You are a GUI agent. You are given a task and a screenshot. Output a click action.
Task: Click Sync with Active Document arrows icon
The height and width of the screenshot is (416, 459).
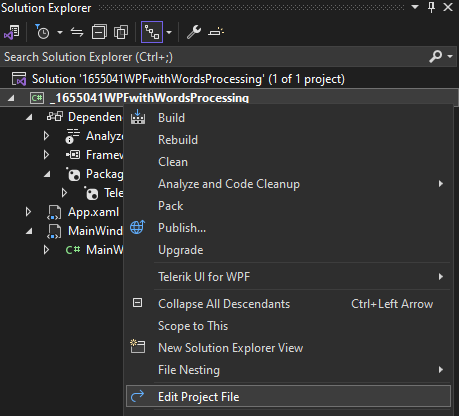coord(77,32)
